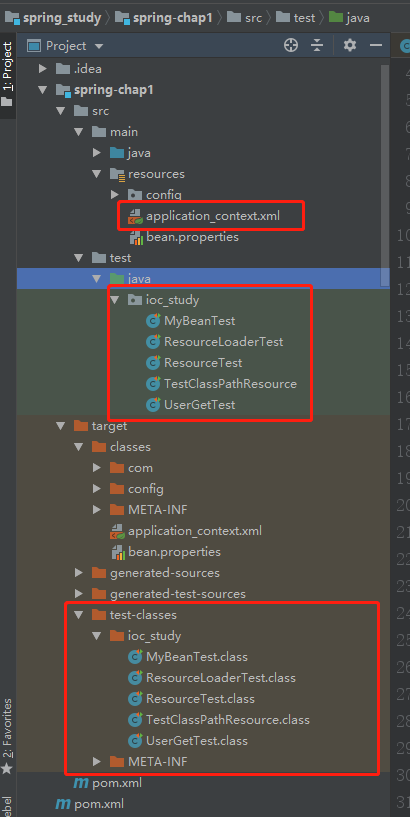The image size is (410, 817).
Task: Select ResourceLoaderTest in ioc_study package
Action: point(223,342)
